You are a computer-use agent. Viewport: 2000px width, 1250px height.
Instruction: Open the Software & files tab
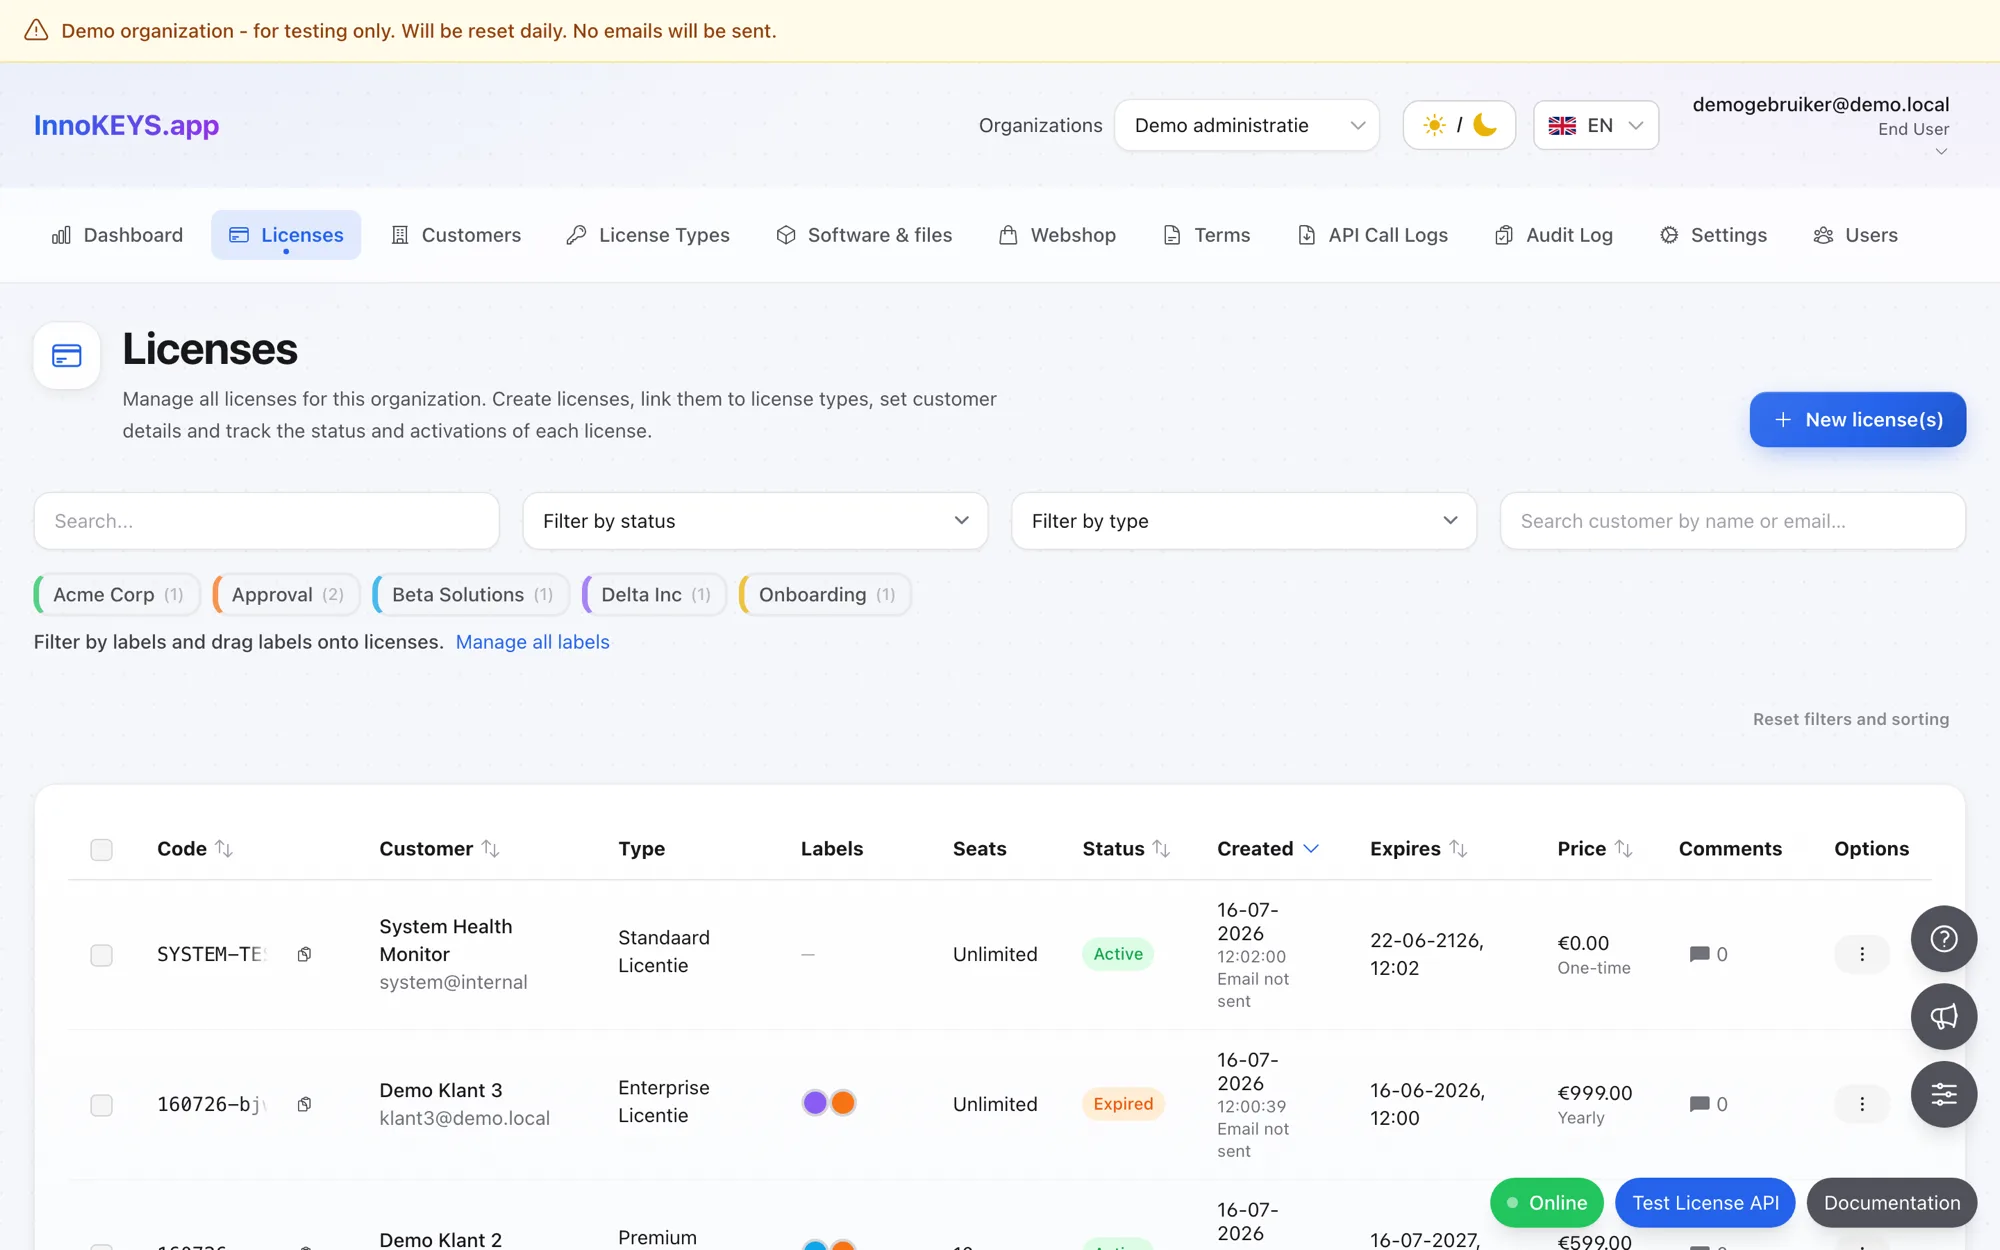tap(864, 235)
